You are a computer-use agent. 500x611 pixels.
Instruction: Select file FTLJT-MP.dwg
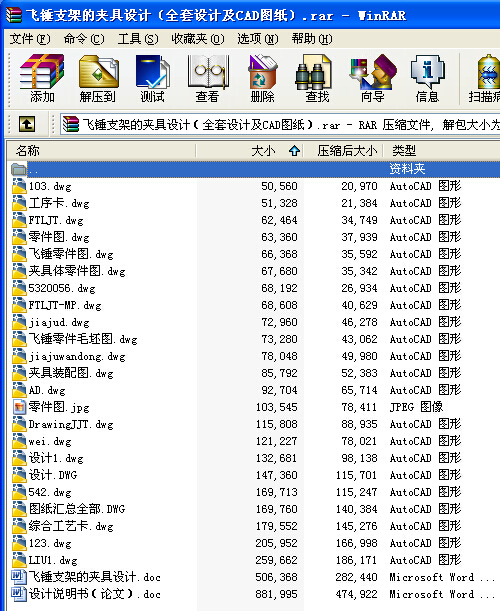click(65, 305)
